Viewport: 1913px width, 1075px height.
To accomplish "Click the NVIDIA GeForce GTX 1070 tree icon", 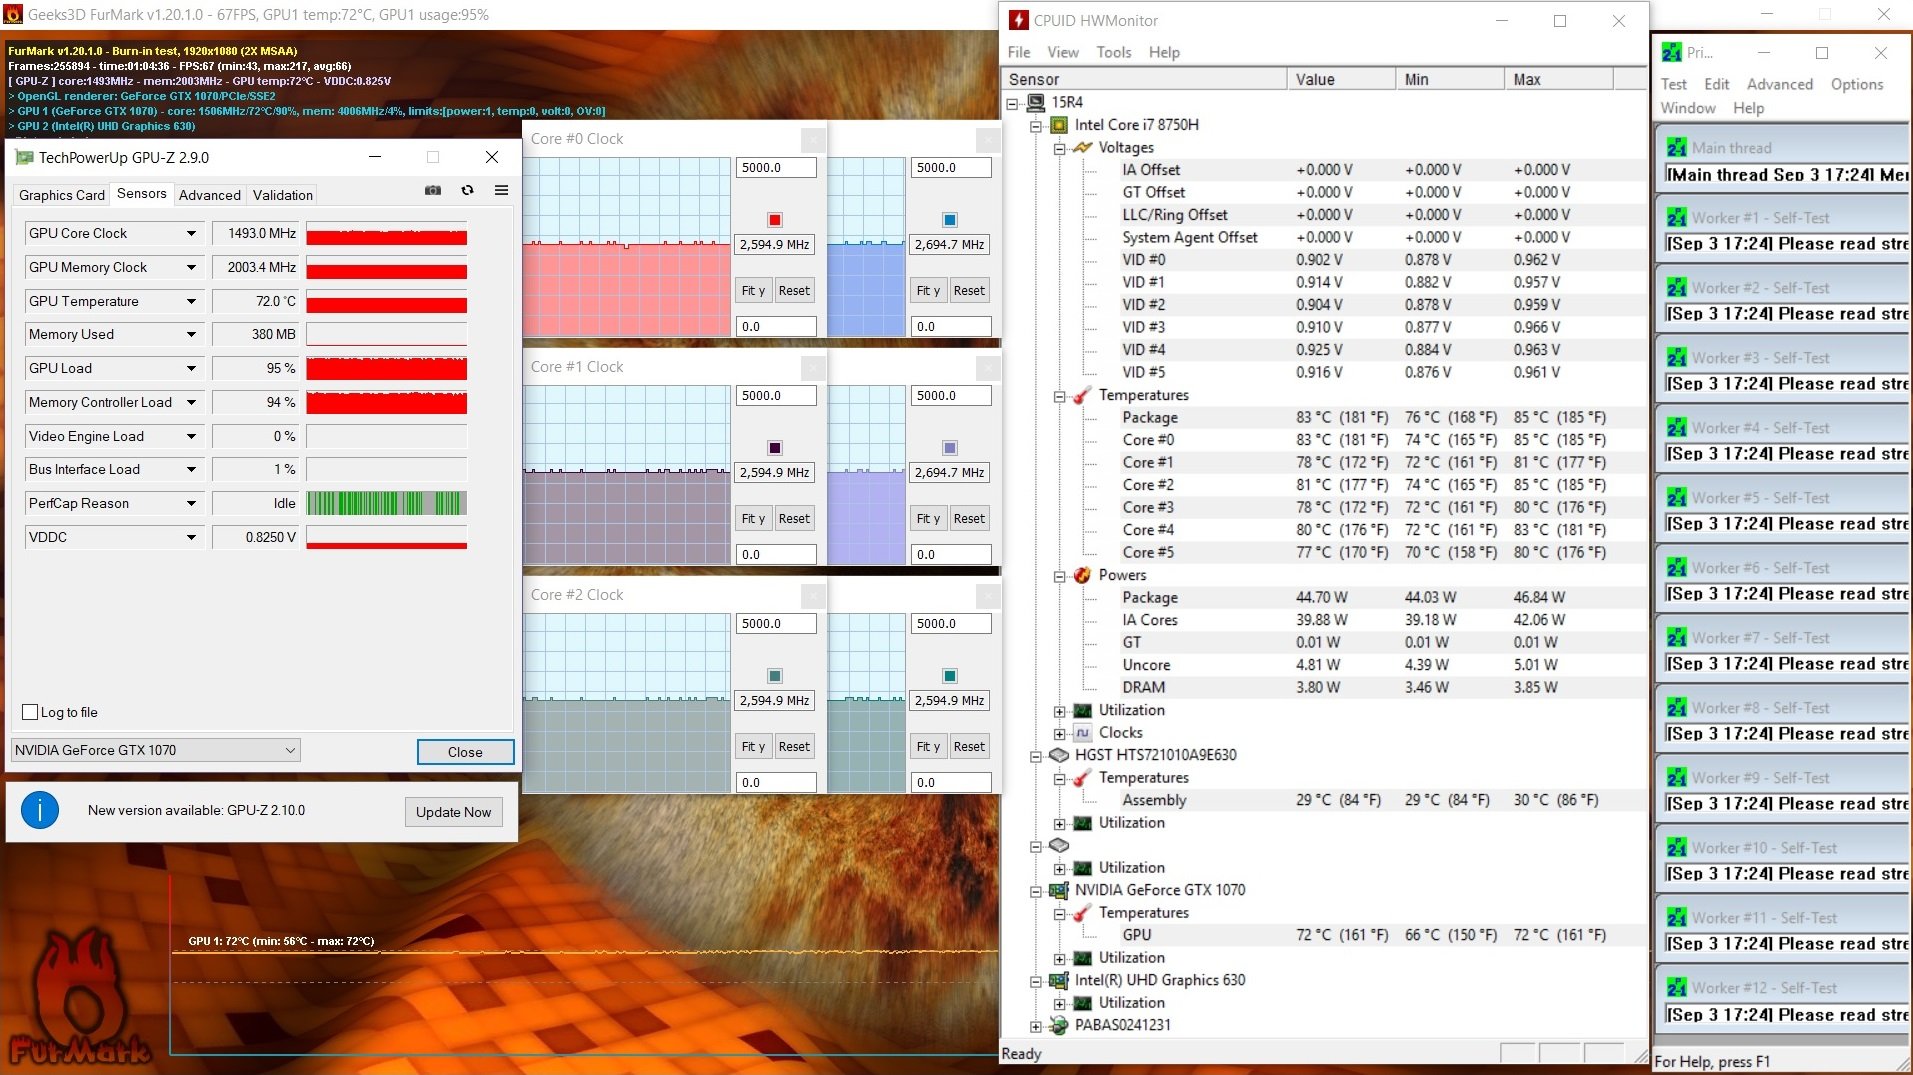I will pos(1059,890).
